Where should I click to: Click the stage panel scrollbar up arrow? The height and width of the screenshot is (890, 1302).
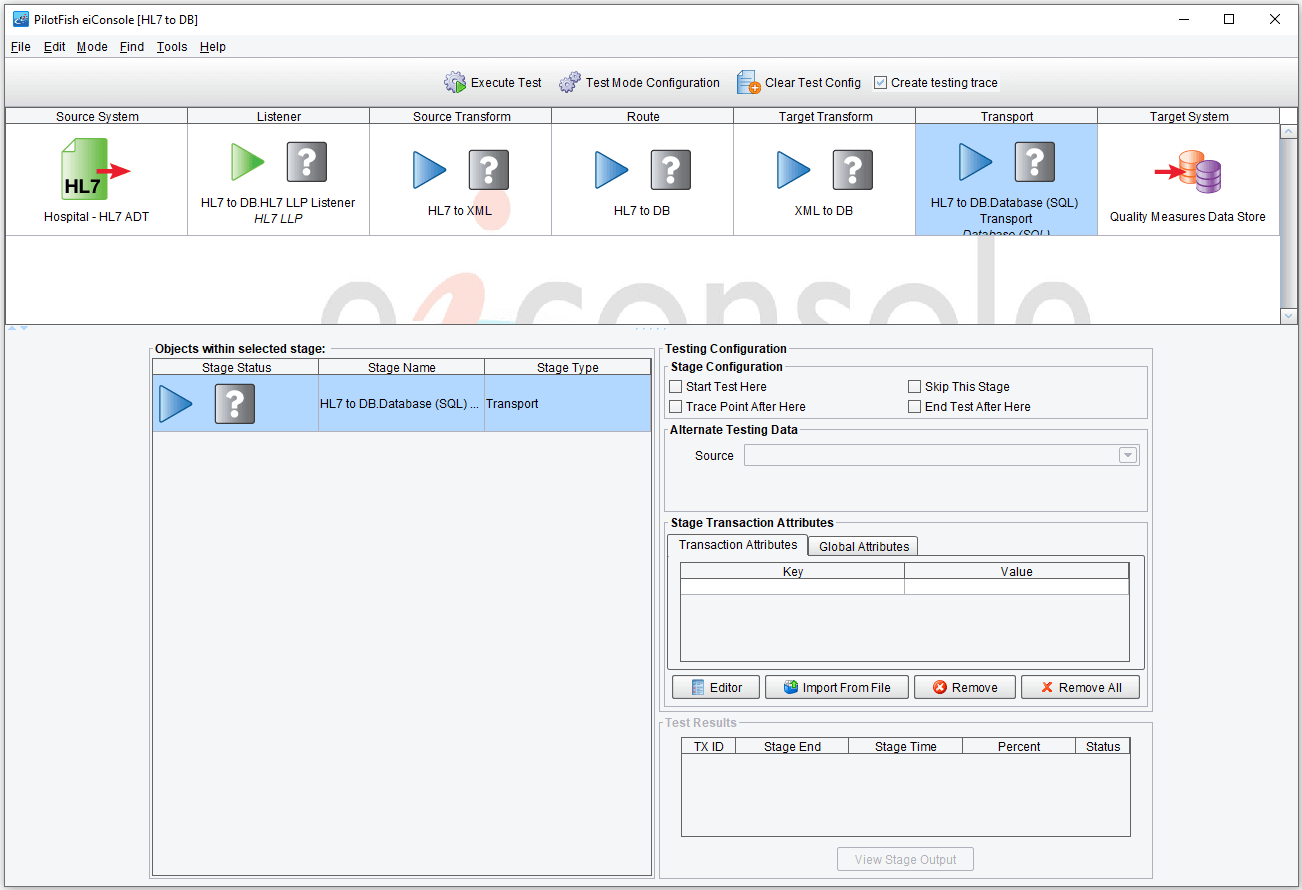1288,132
